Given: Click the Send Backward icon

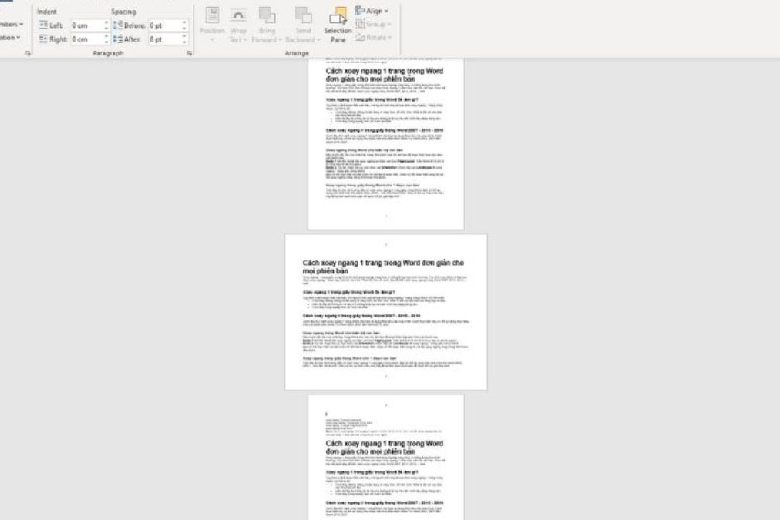Looking at the screenshot, I should point(303,16).
